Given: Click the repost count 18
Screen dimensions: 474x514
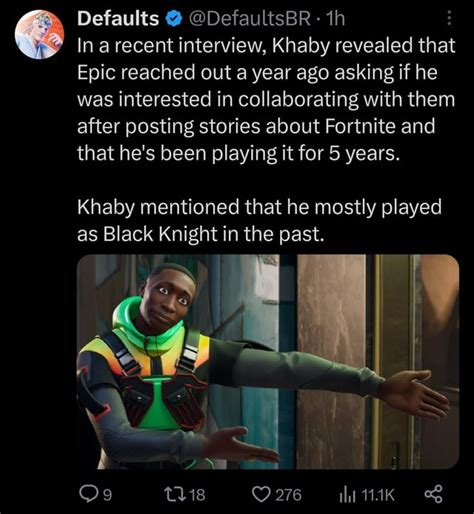Looking at the screenshot, I should click(x=198, y=495).
